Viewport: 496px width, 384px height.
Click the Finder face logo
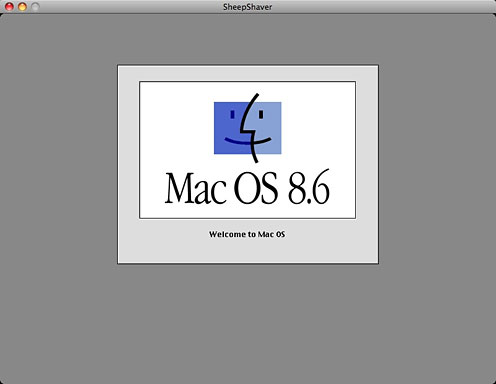tap(248, 128)
